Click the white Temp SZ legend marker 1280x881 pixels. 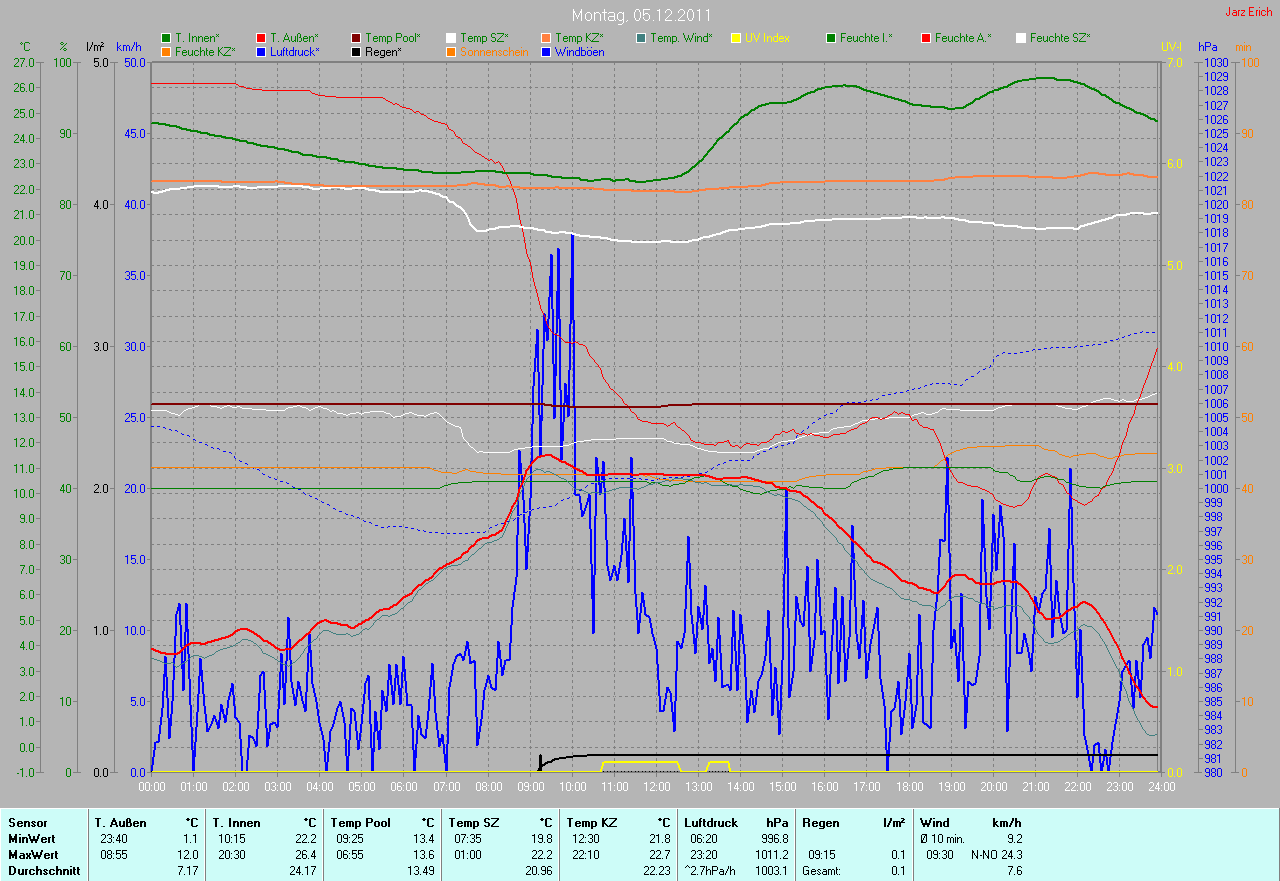click(451, 38)
